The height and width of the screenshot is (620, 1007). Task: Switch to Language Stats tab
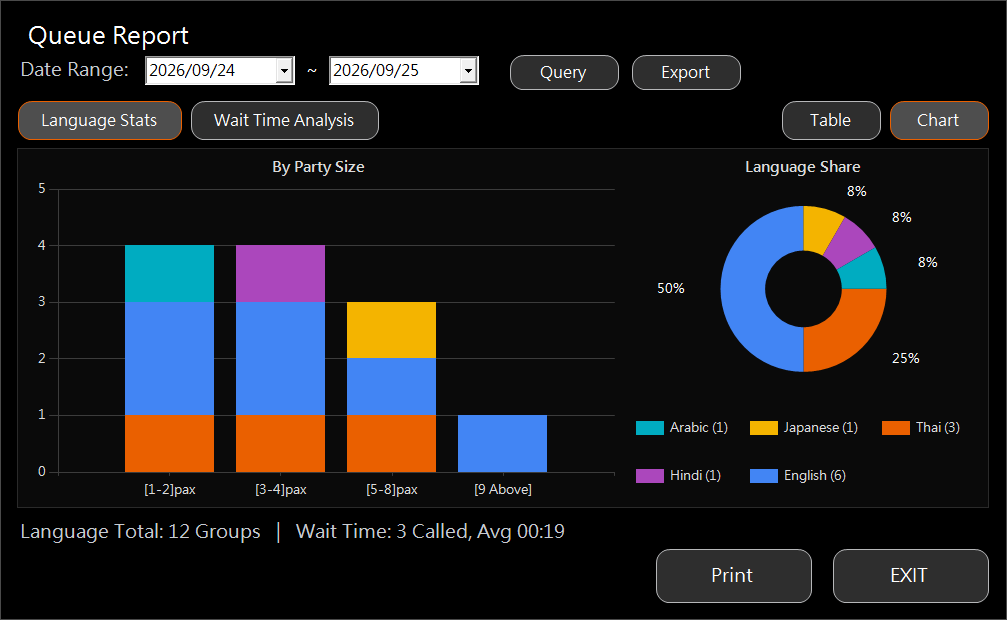click(100, 120)
